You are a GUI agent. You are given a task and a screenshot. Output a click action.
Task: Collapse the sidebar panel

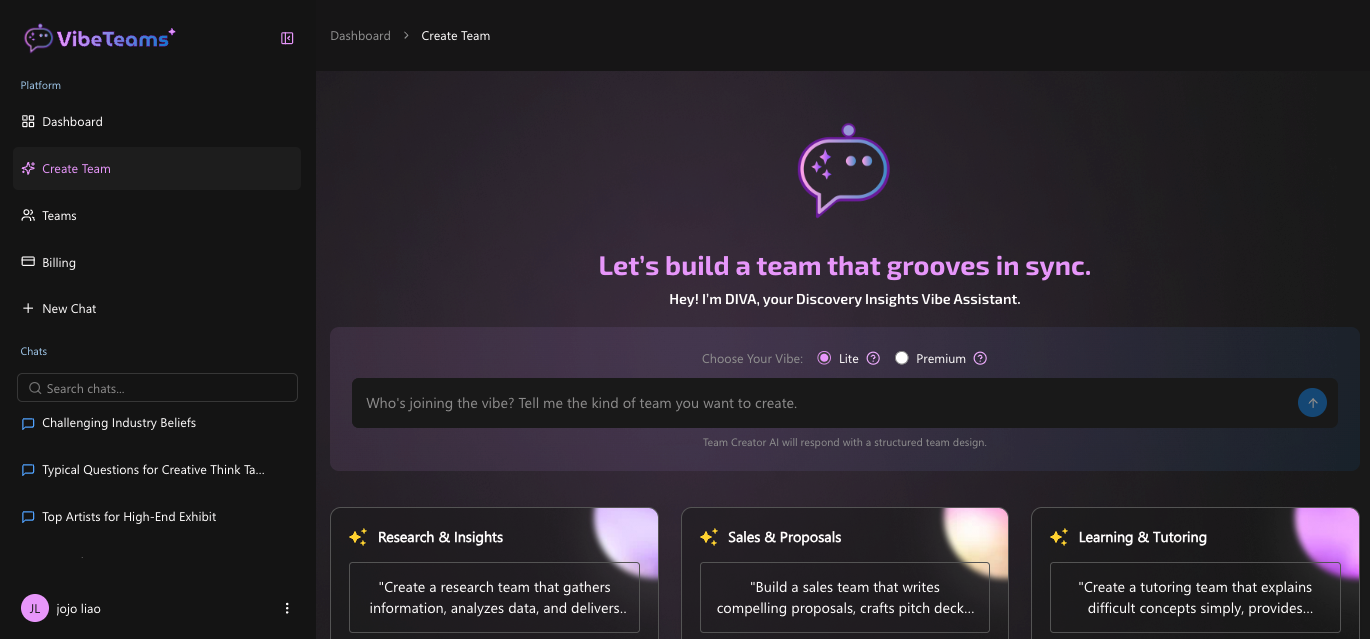click(x=287, y=37)
